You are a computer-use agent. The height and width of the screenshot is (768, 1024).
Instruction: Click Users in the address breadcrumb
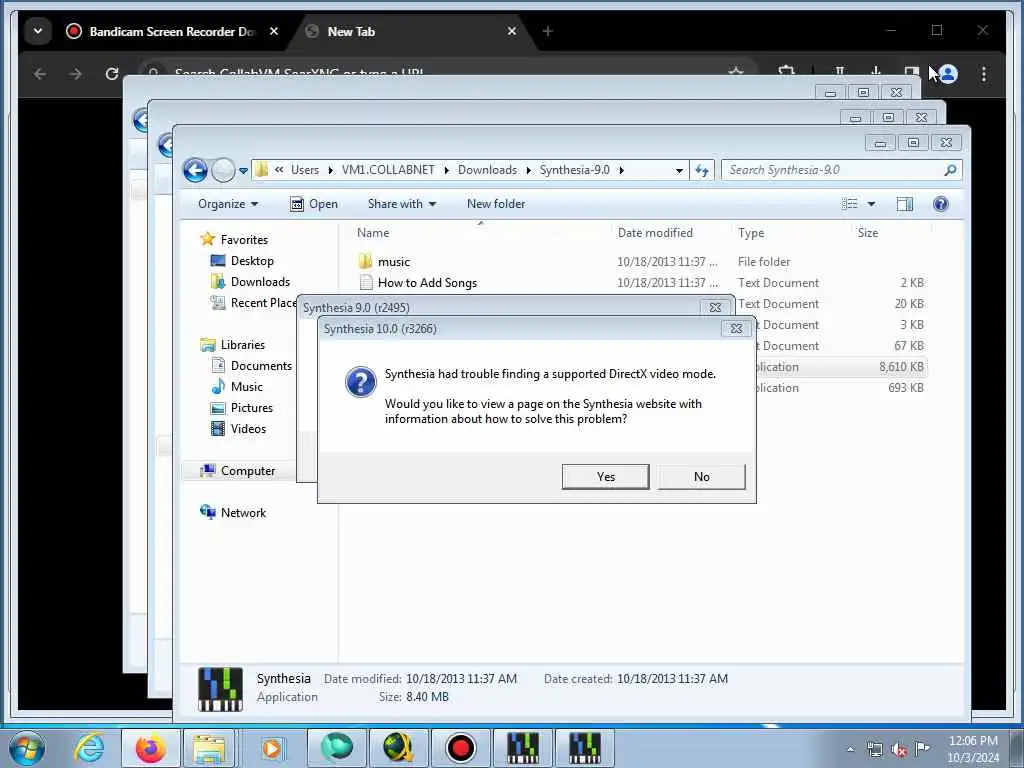(304, 170)
